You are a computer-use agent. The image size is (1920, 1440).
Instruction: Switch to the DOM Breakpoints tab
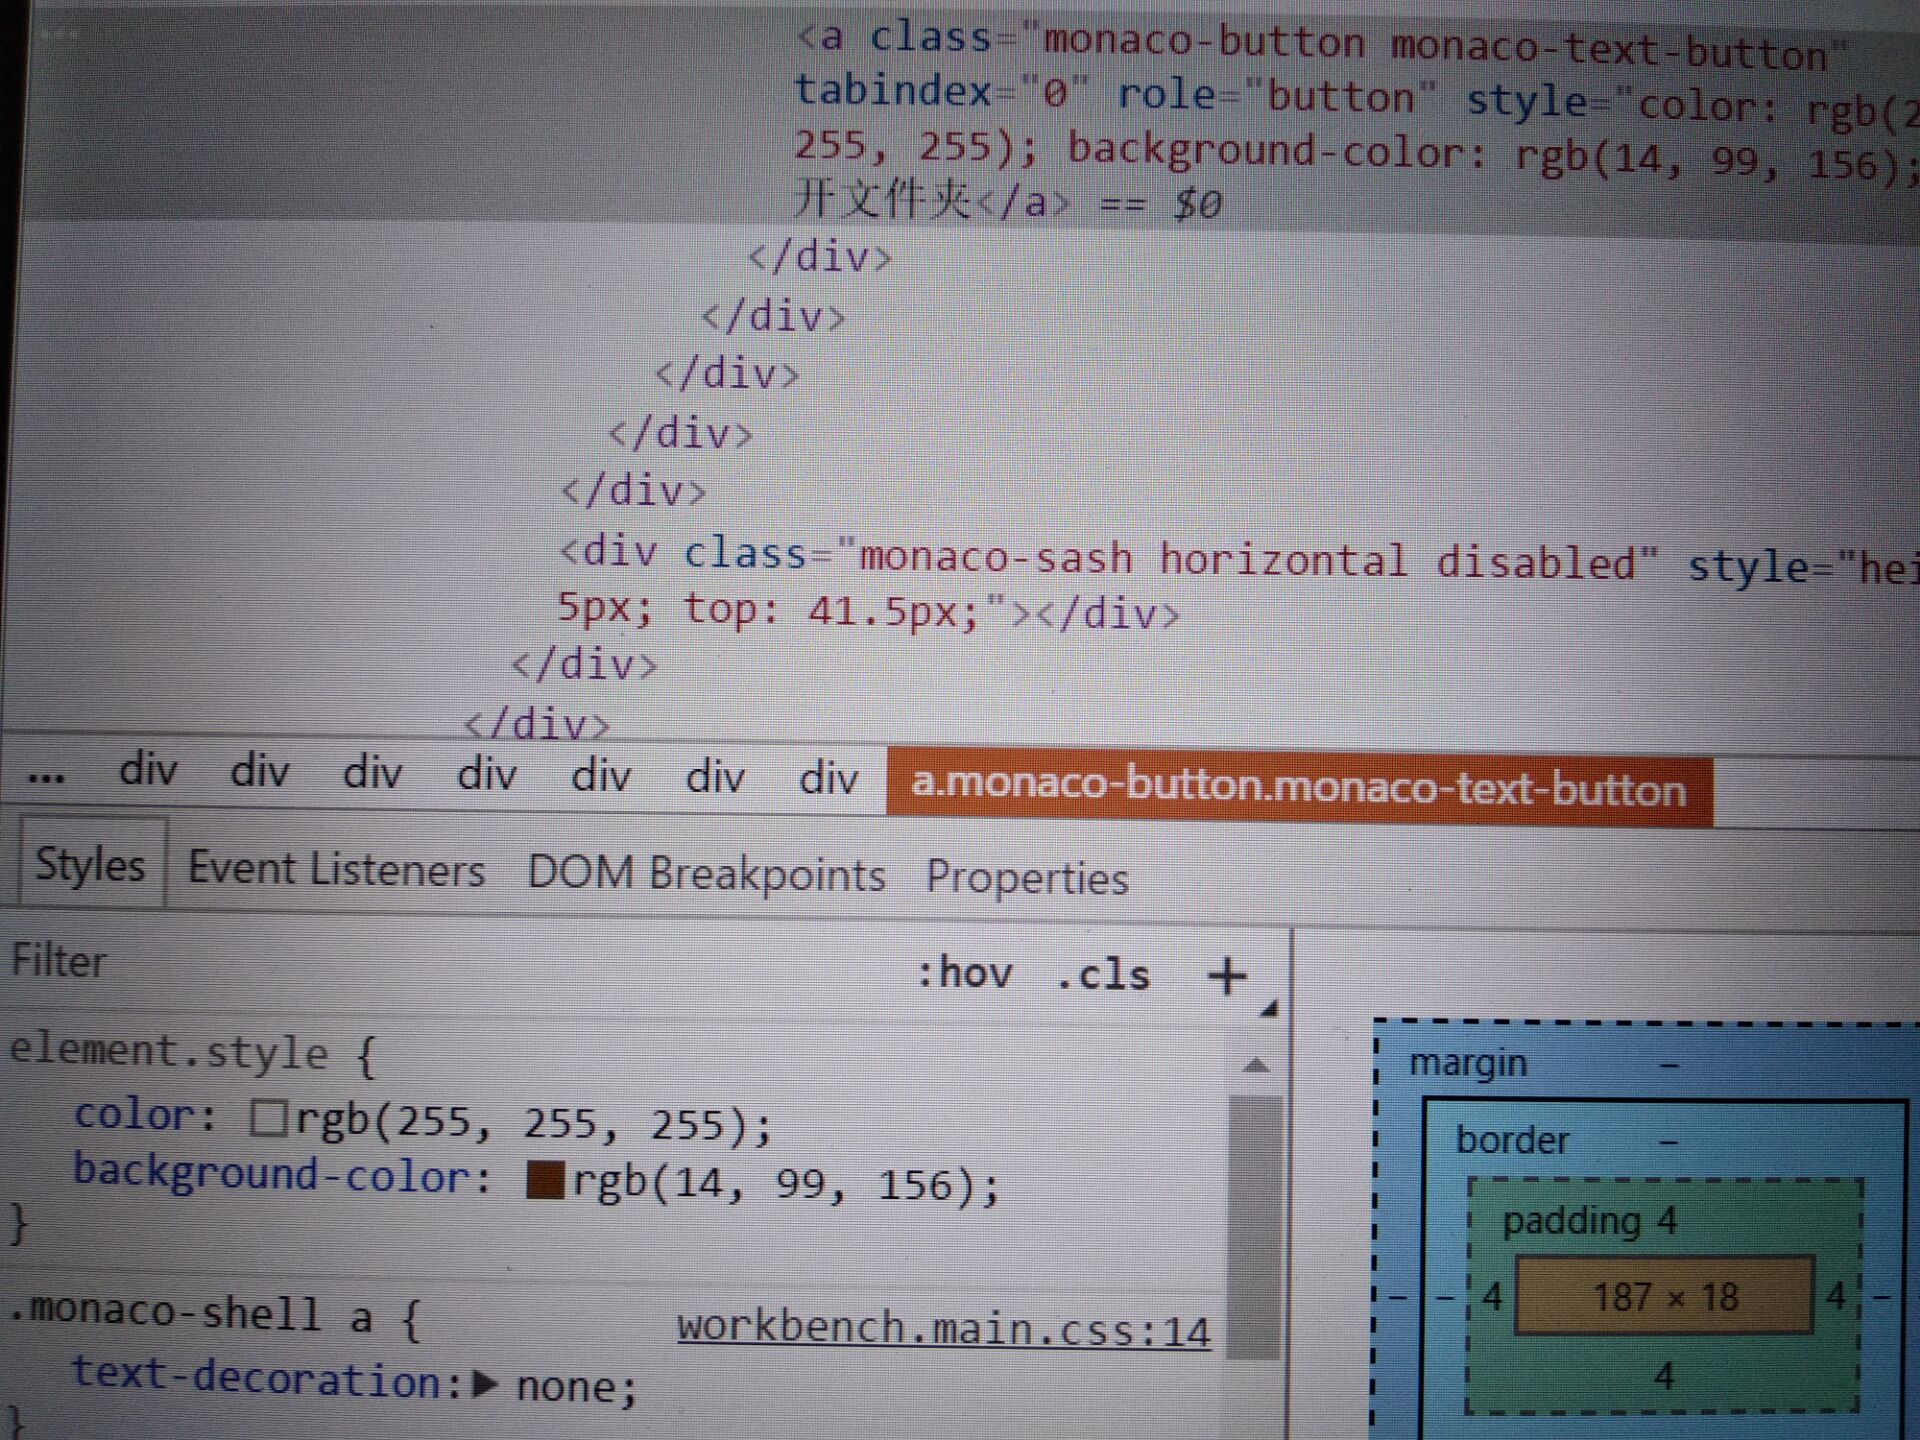706,874
